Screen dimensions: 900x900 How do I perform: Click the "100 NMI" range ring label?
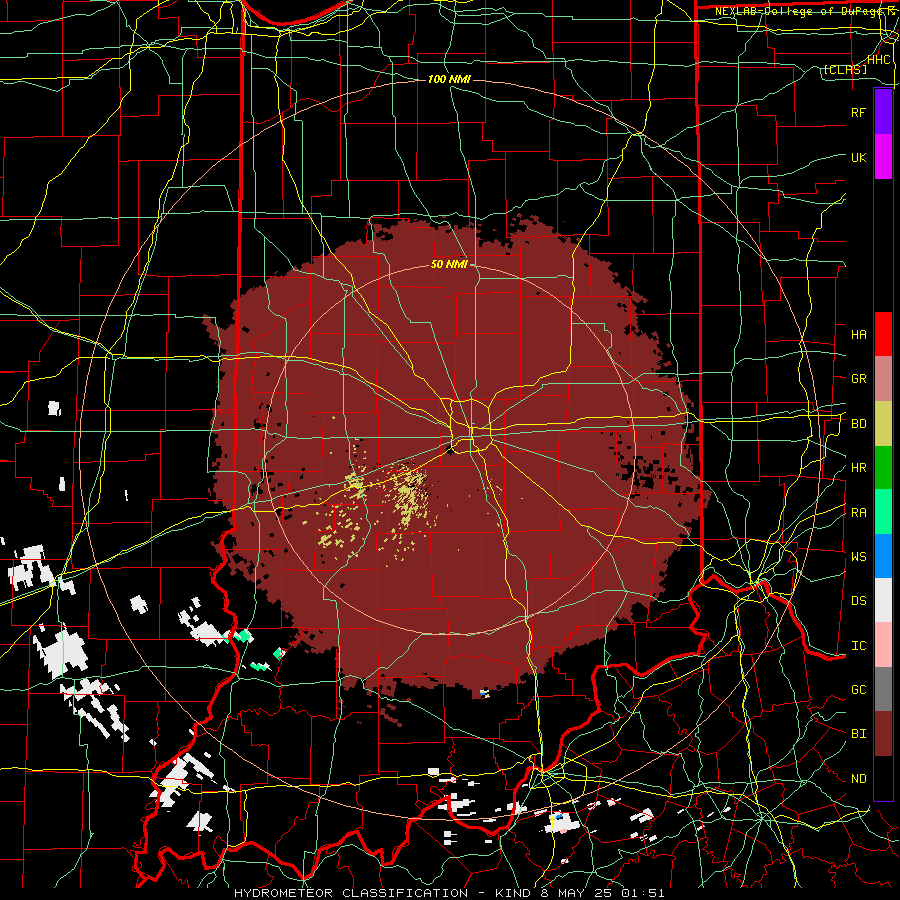449,79
